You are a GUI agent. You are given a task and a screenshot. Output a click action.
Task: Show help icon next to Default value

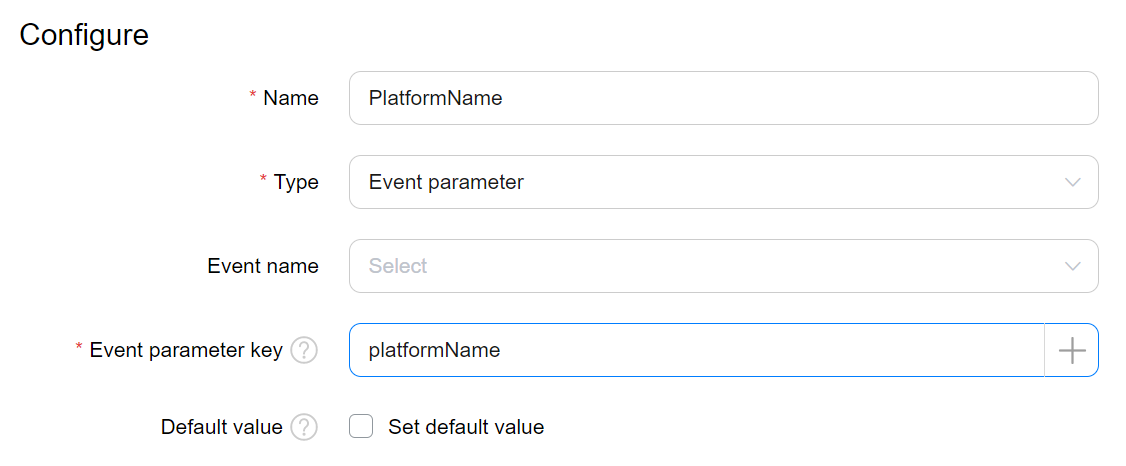tap(304, 428)
